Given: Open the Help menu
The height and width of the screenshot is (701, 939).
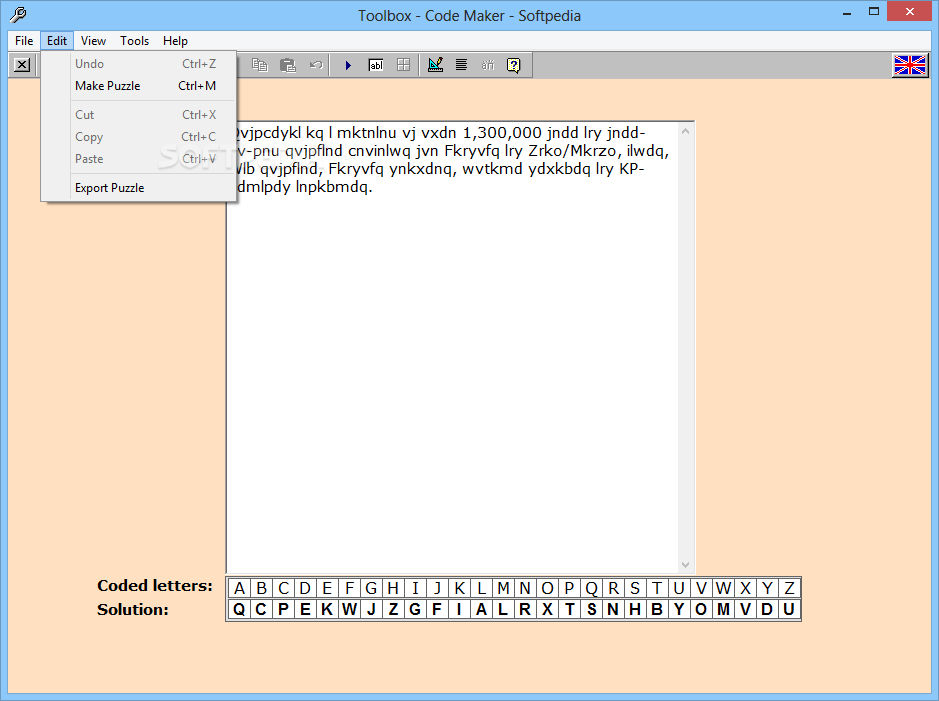Looking at the screenshot, I should pos(175,41).
